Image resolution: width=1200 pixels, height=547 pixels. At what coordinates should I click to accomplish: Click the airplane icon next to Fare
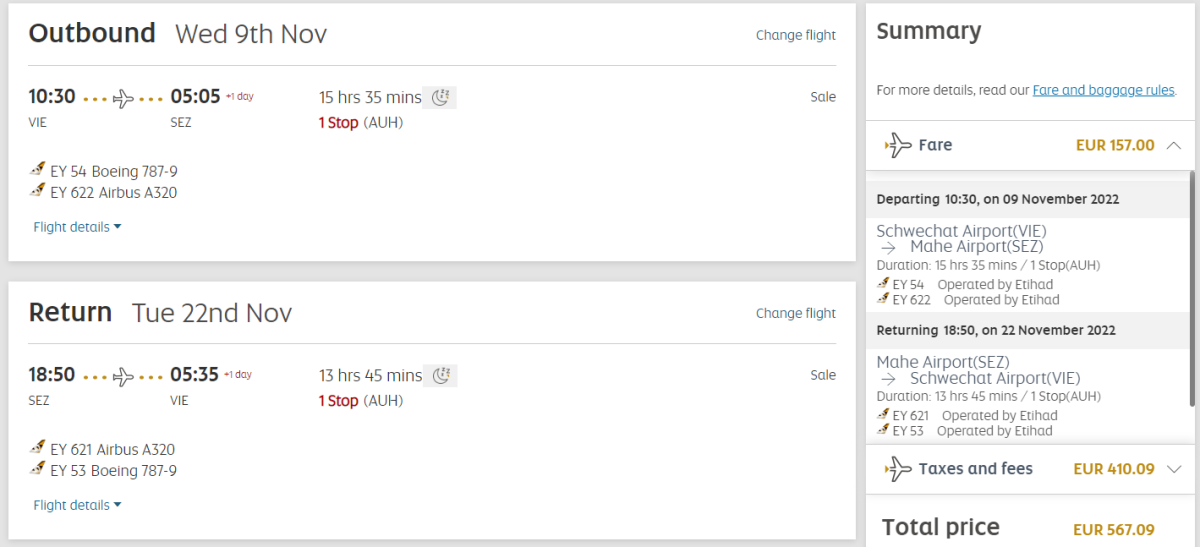tap(898, 145)
